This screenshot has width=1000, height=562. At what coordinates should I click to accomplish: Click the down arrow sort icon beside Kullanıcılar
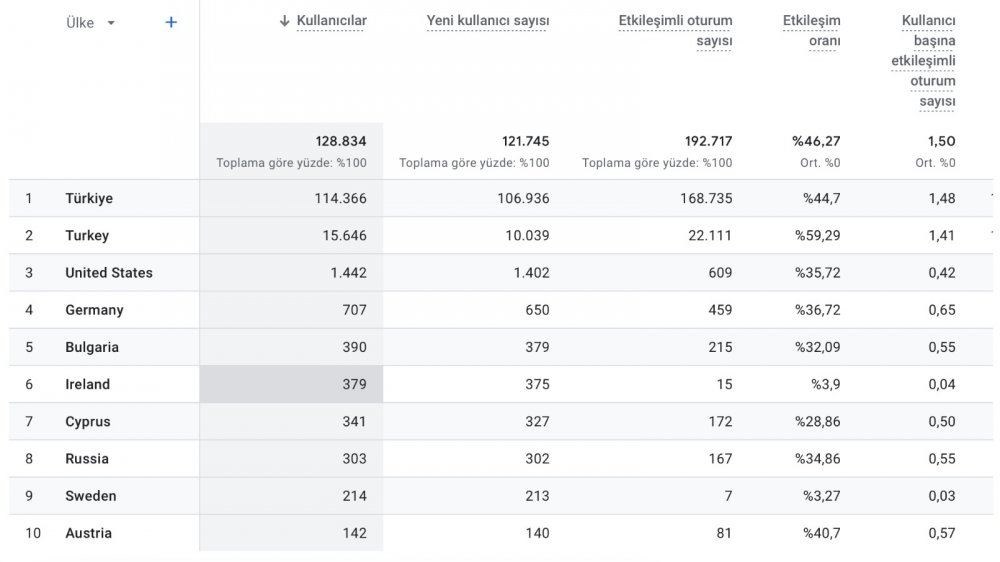284,21
